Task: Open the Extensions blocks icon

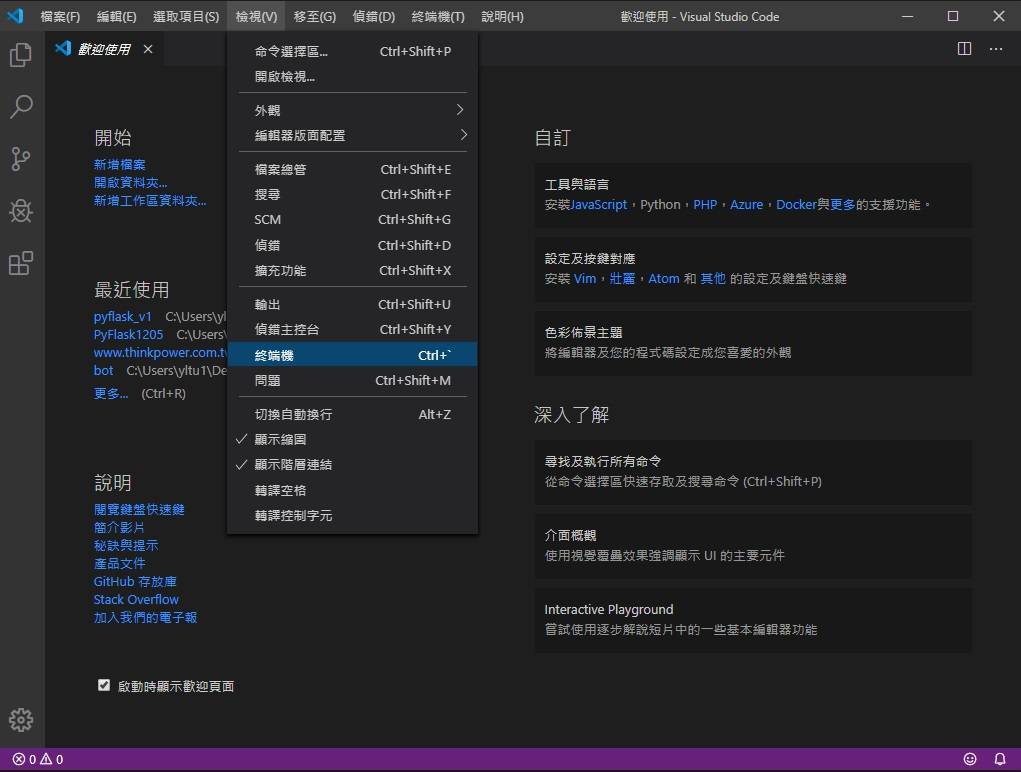Action: [x=21, y=263]
